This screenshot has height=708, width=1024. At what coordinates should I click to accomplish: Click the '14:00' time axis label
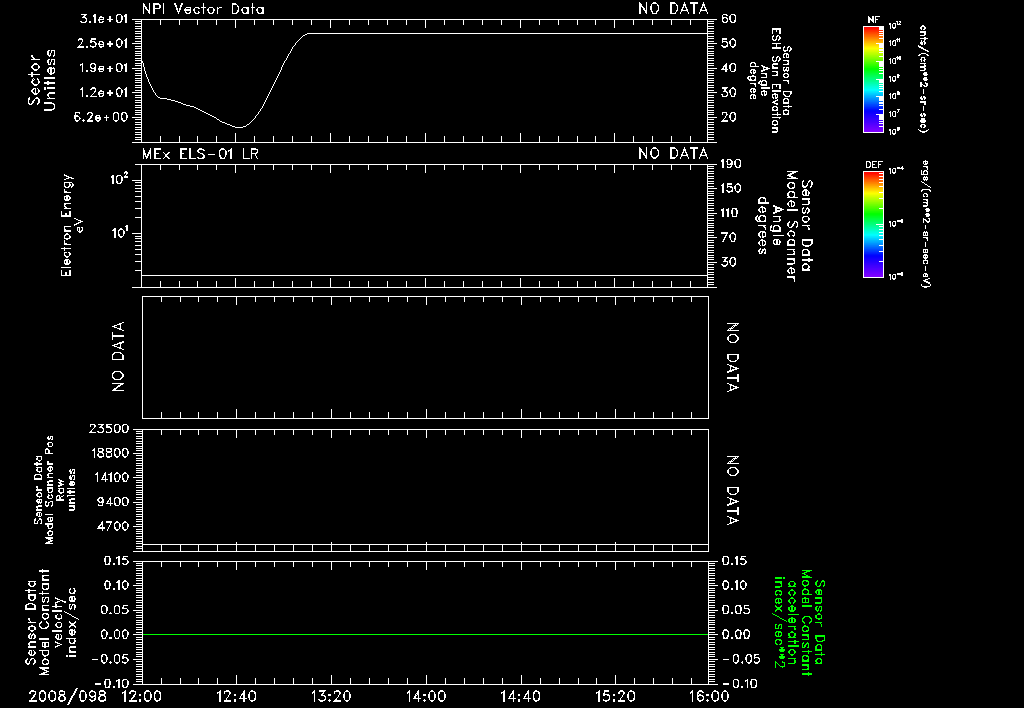426,696
